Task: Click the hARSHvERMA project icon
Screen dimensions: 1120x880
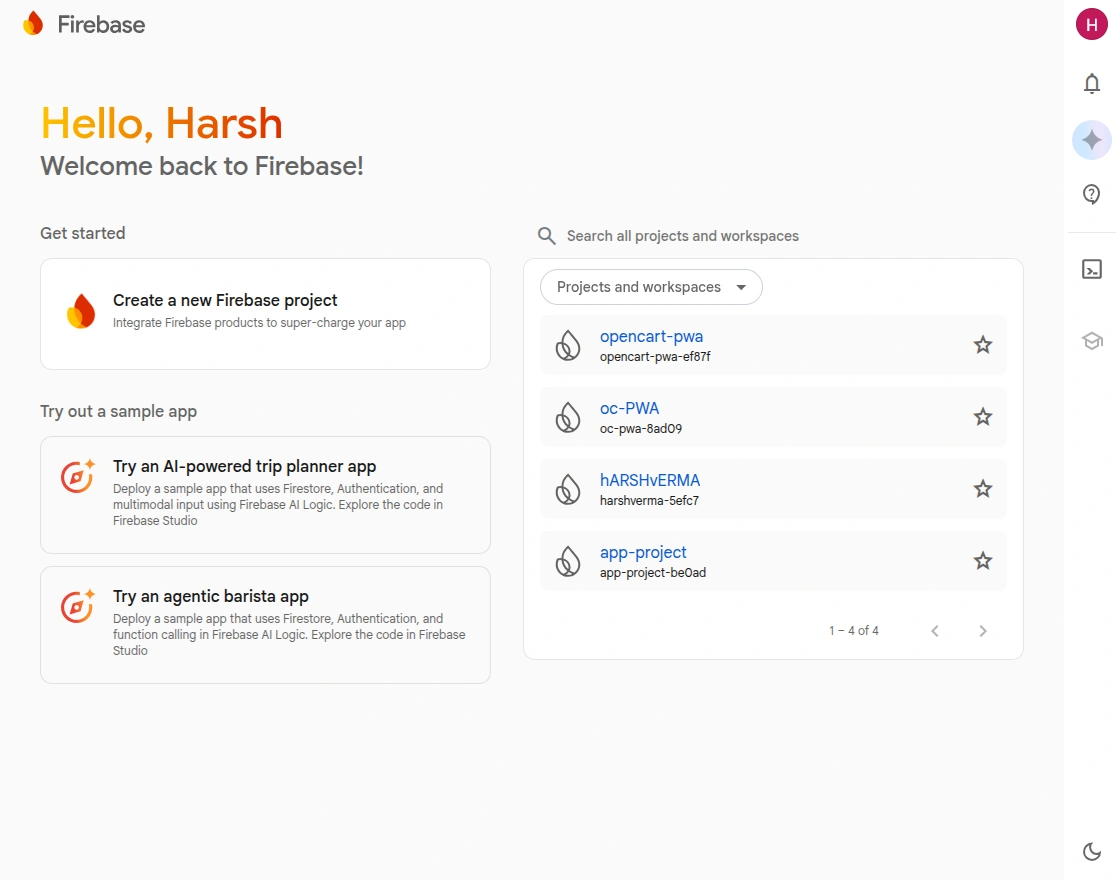Action: [568, 489]
